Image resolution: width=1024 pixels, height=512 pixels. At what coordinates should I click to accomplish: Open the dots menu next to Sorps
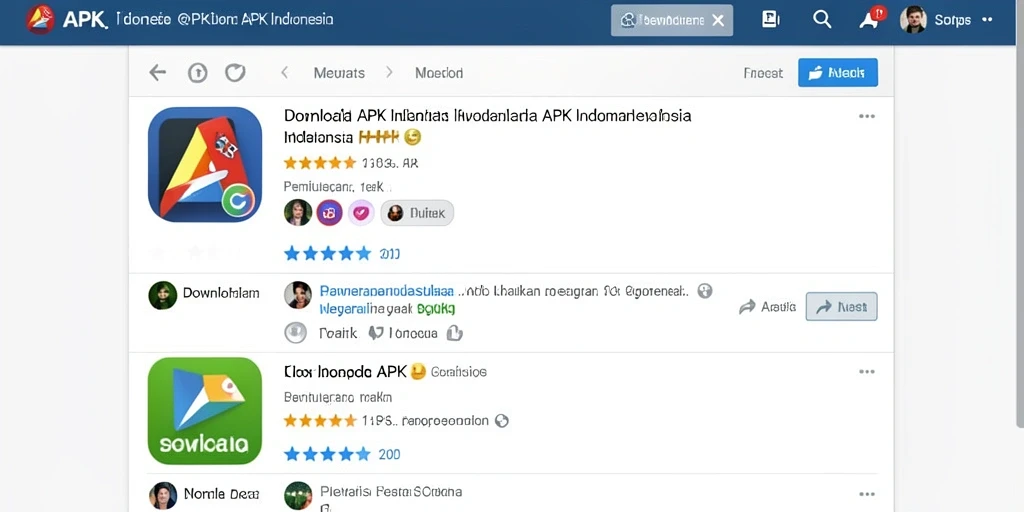tap(987, 20)
